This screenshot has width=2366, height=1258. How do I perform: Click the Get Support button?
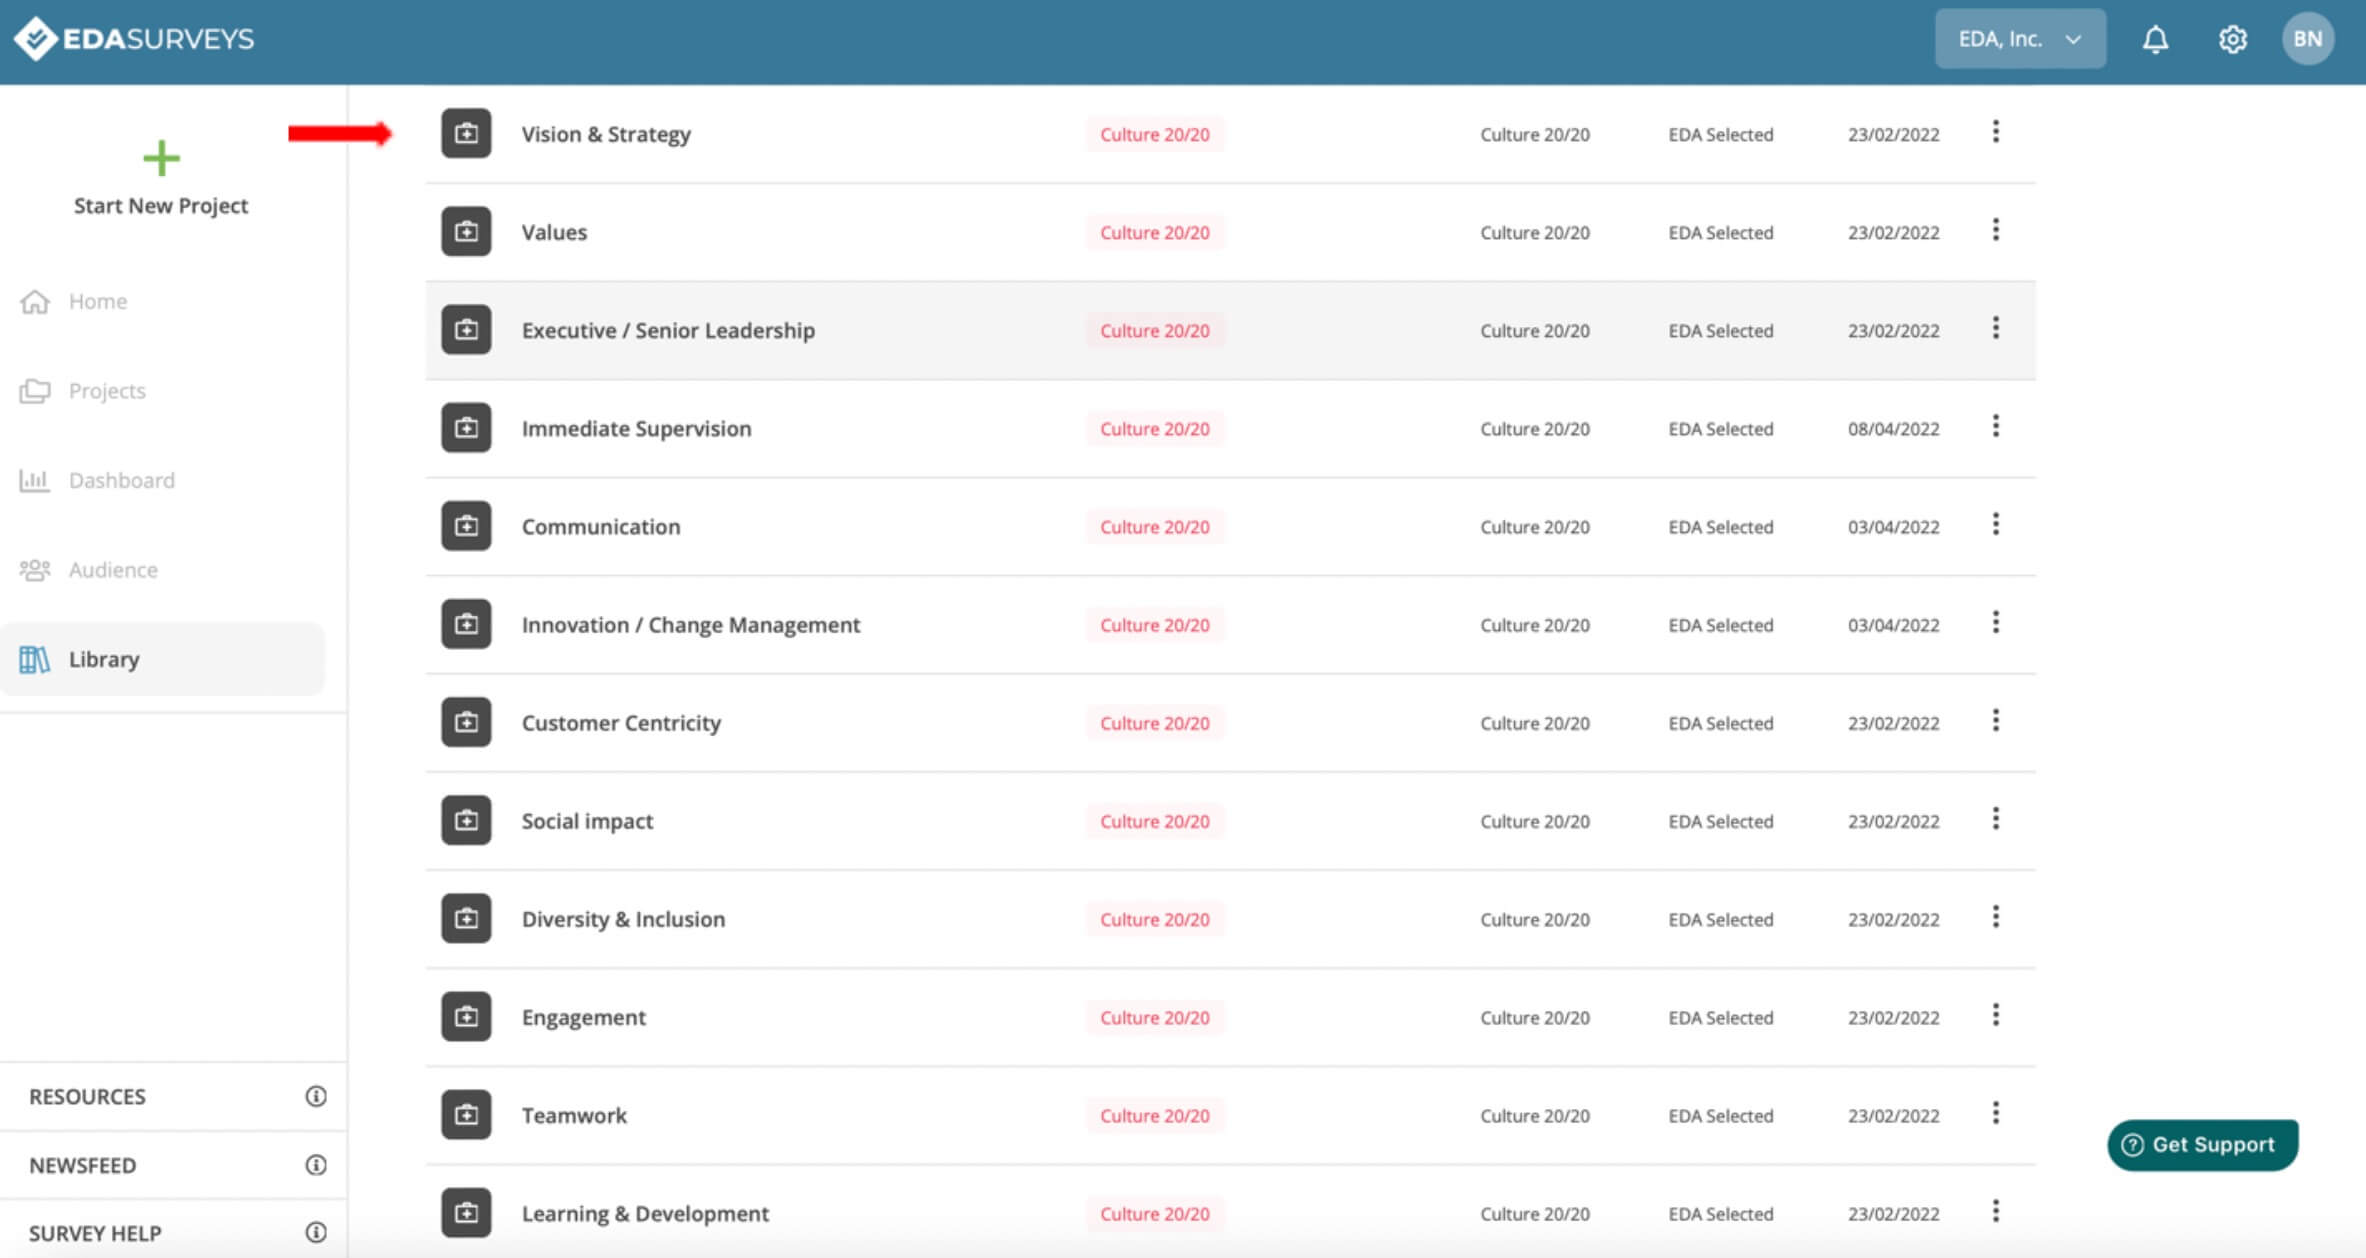[2202, 1144]
